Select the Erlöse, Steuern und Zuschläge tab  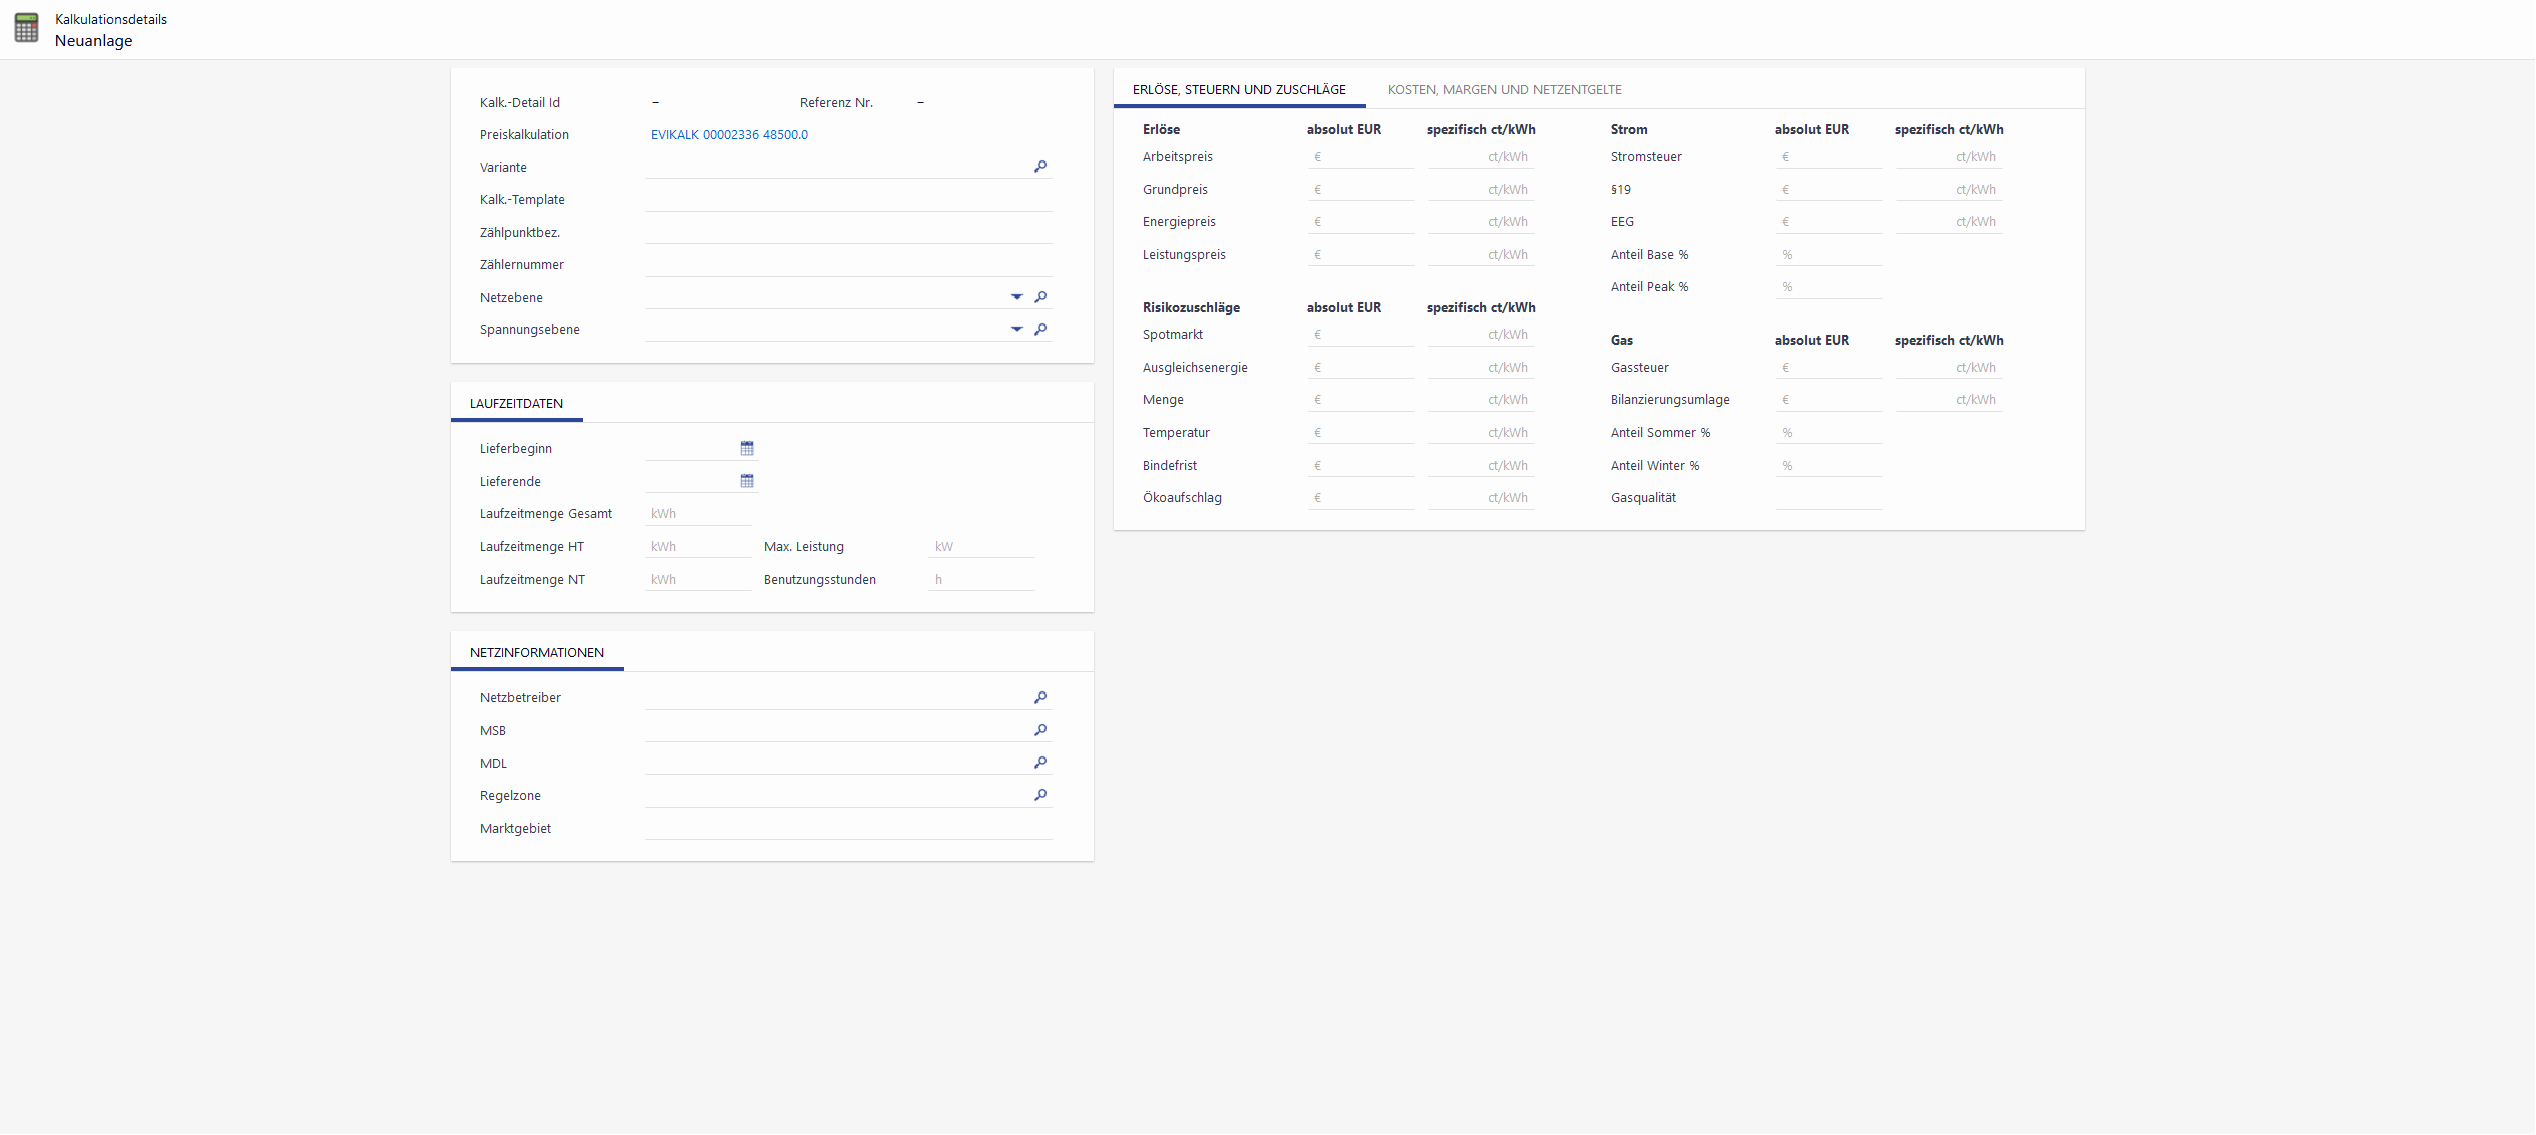coord(1239,90)
